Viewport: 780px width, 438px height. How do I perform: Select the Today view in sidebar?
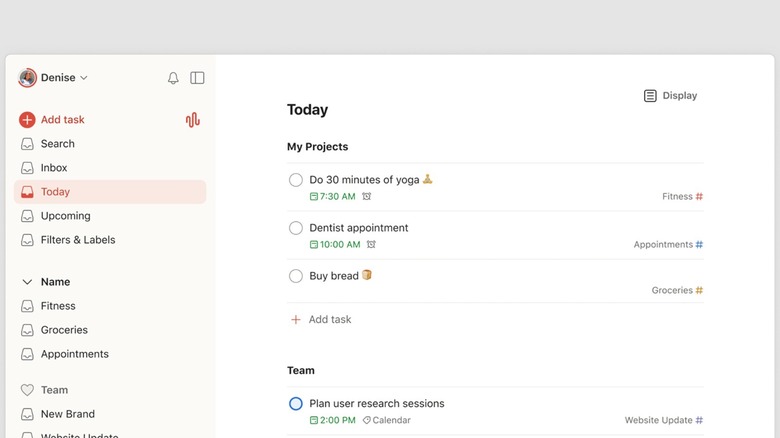(x=110, y=192)
